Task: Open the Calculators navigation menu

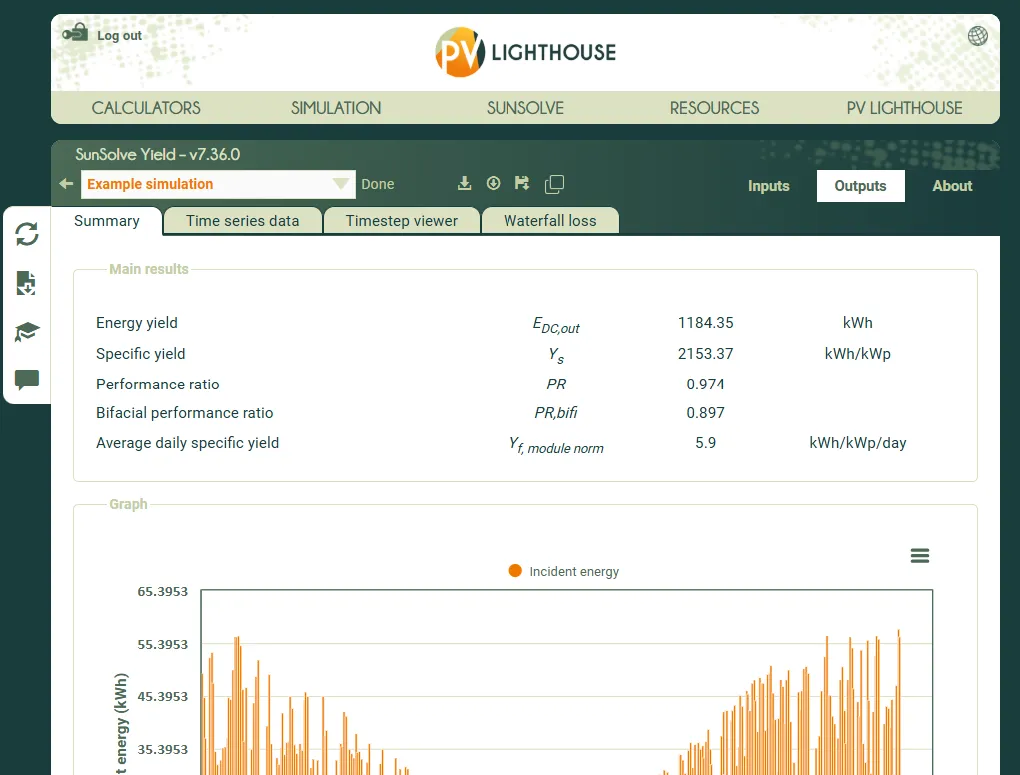Action: coord(146,108)
